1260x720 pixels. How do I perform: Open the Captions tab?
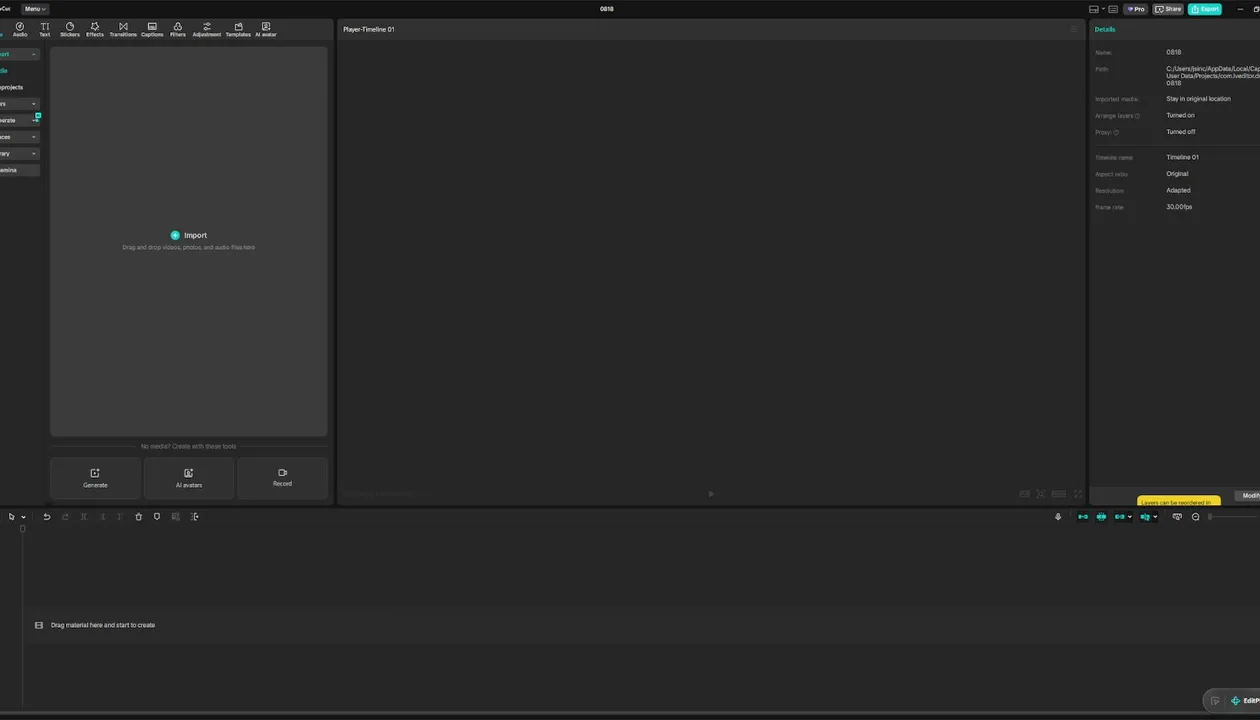(152, 29)
